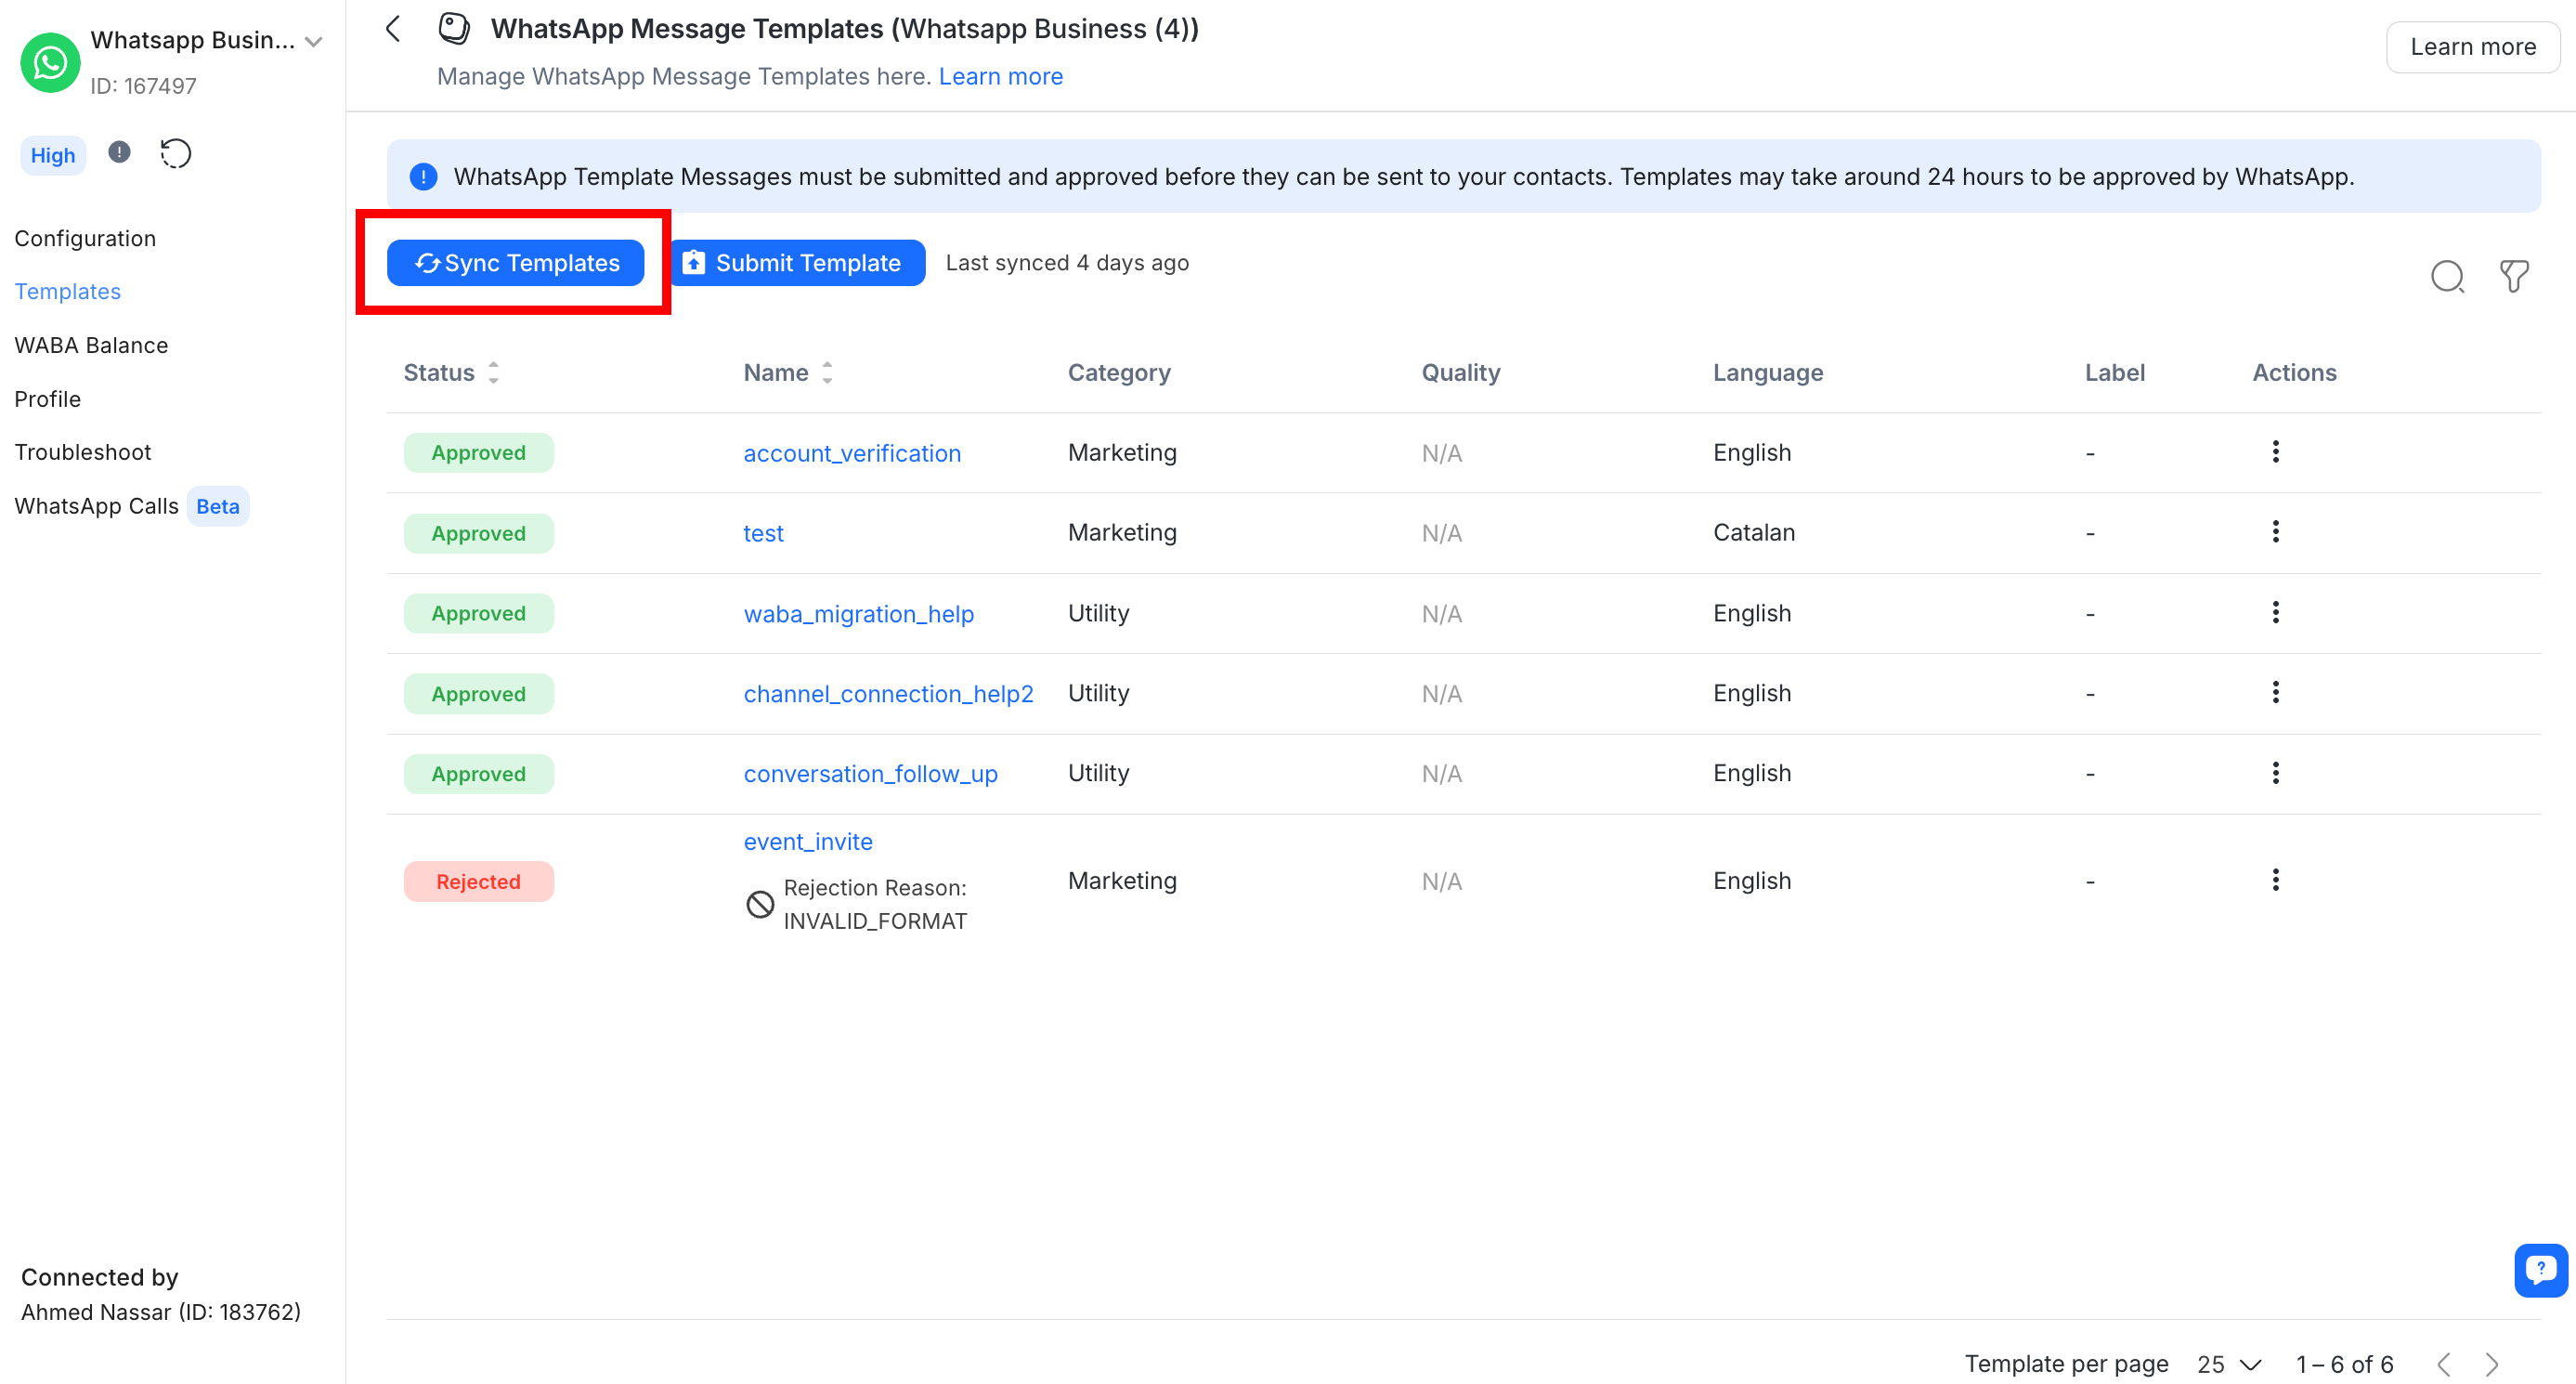2576x1384 pixels.
Task: Open the filter funnel icon
Action: 2513,276
